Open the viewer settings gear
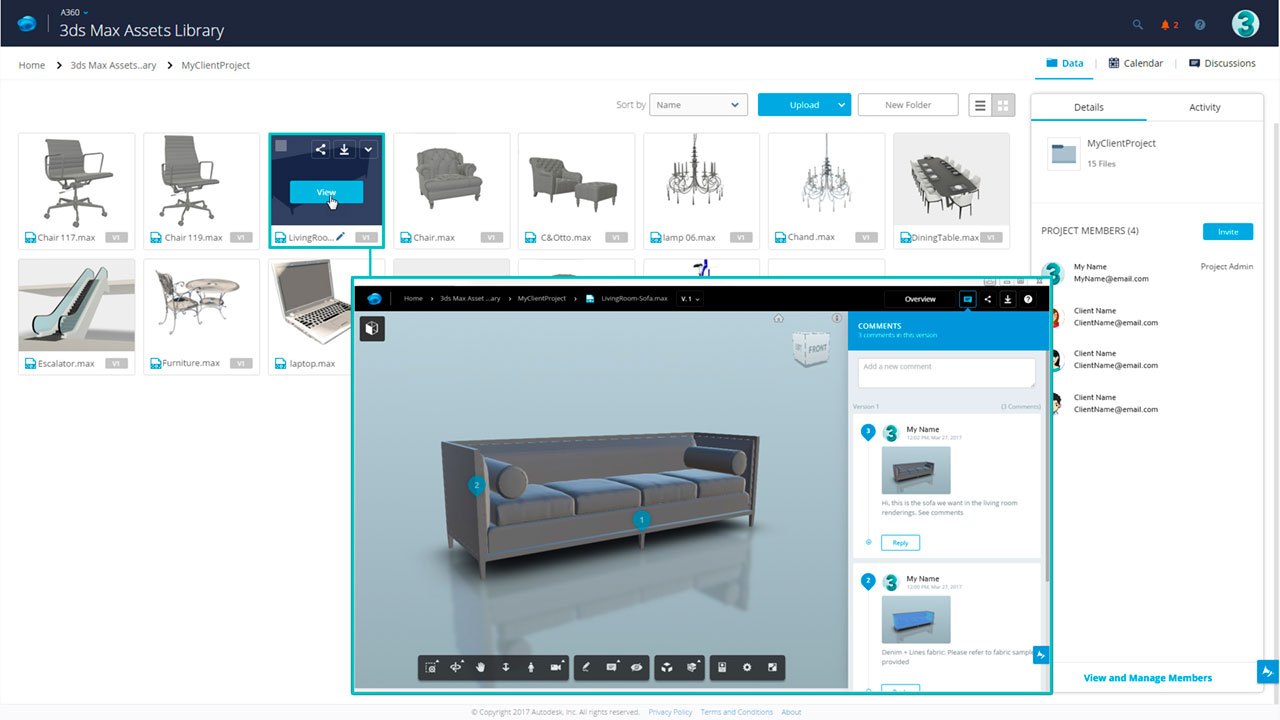Viewport: 1280px width, 720px height. pos(747,667)
